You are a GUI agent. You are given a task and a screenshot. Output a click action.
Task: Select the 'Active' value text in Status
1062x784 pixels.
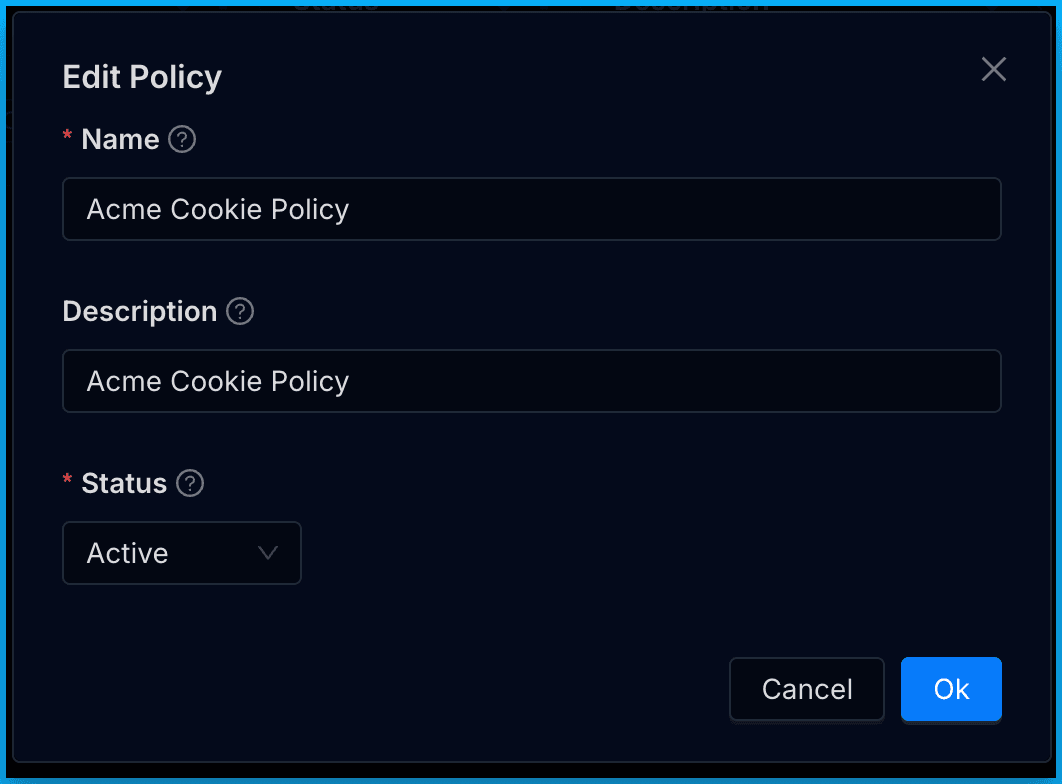pos(128,553)
